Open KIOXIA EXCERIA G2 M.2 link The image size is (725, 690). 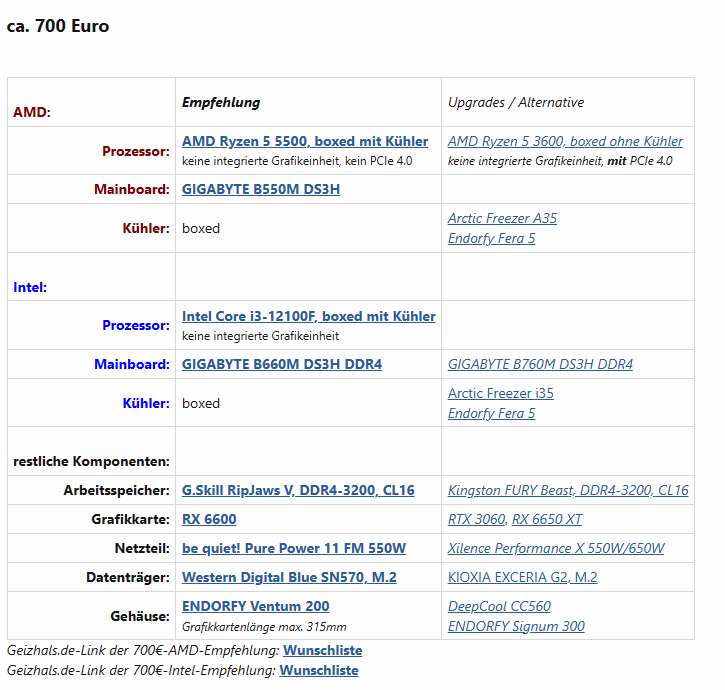pyautogui.click(x=522, y=578)
